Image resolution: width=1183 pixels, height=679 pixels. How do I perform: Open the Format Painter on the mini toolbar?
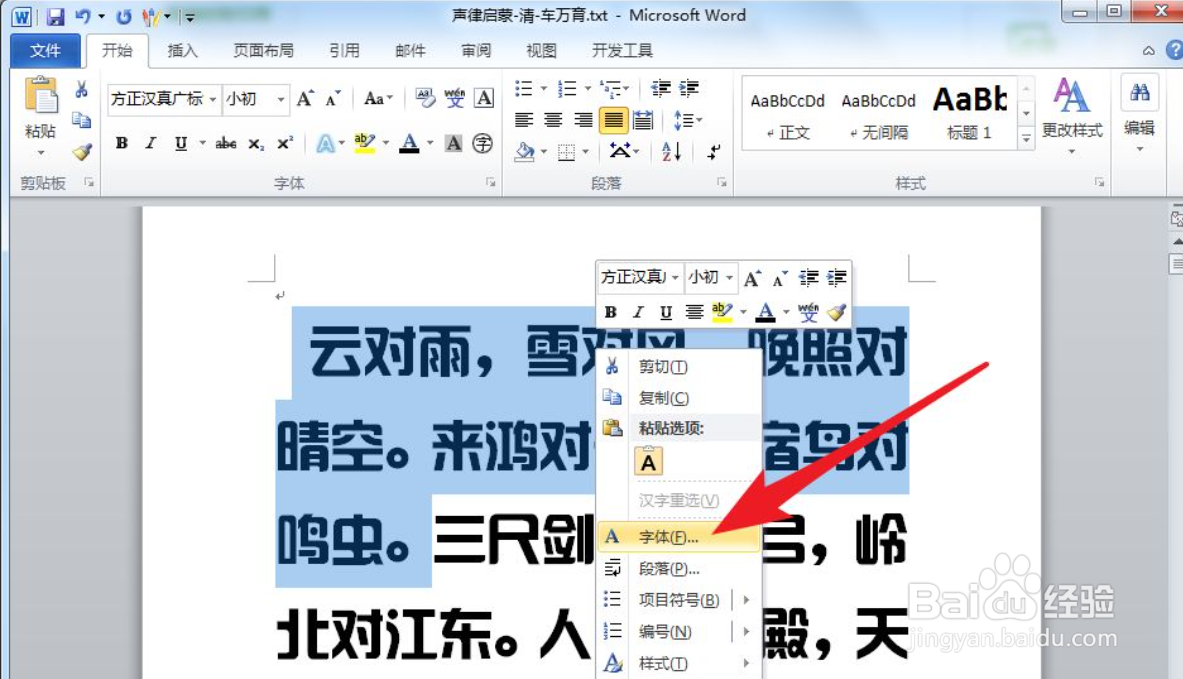(x=838, y=312)
